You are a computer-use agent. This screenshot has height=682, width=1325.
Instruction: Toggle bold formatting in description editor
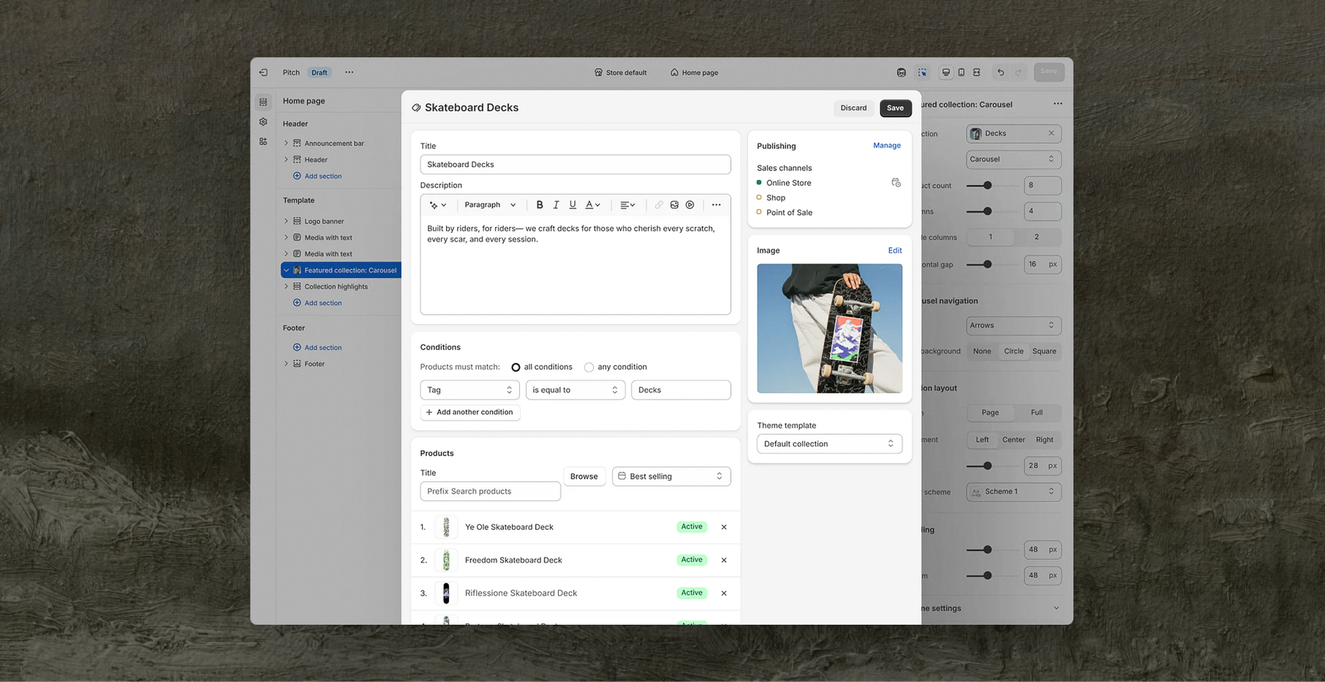coord(540,205)
